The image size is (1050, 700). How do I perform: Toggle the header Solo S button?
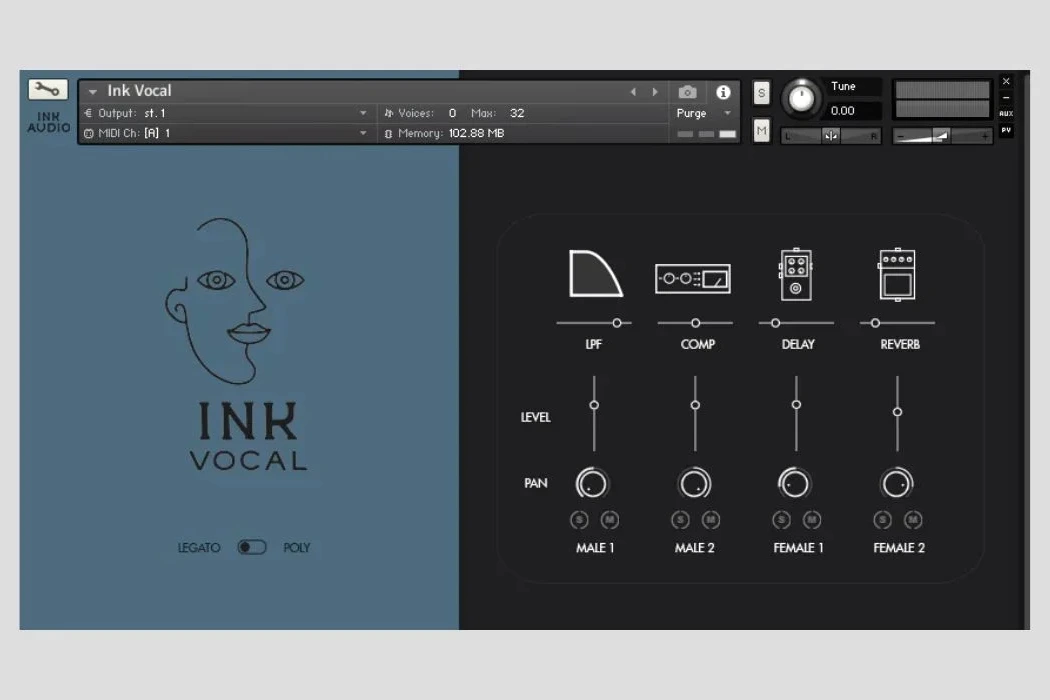[761, 93]
